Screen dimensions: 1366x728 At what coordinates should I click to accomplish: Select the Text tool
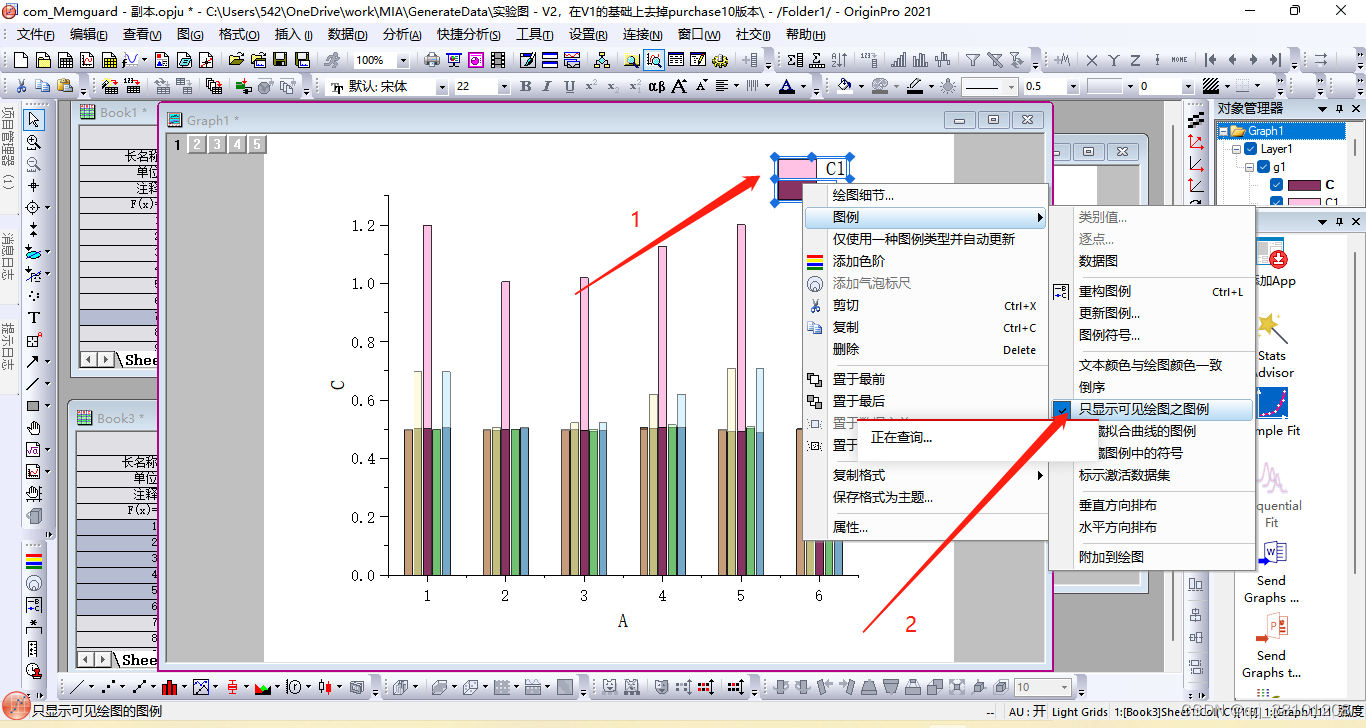click(34, 318)
